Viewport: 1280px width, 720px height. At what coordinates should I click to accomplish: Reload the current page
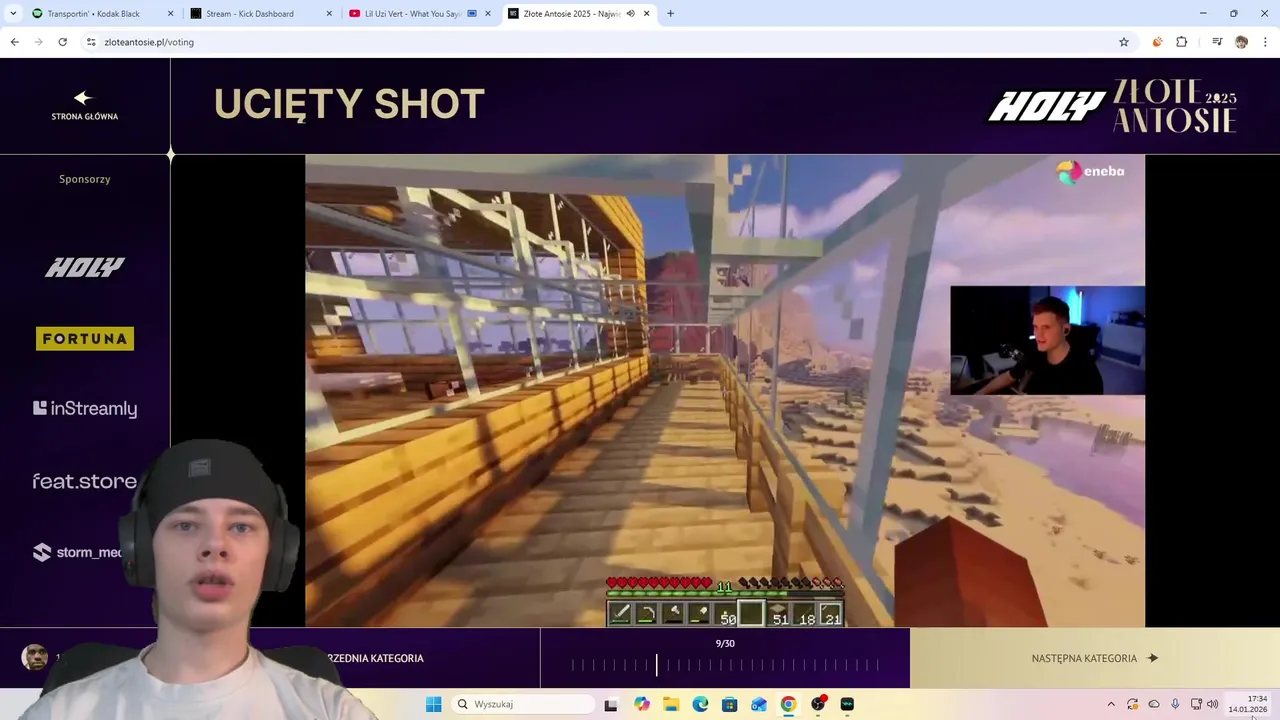tap(62, 42)
